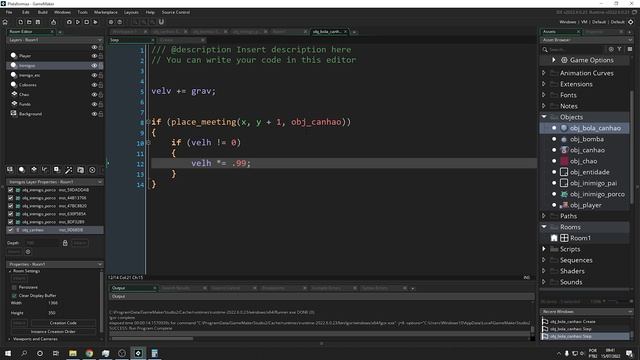
Task: Click the Debug toolbar icon
Action: 69,22
